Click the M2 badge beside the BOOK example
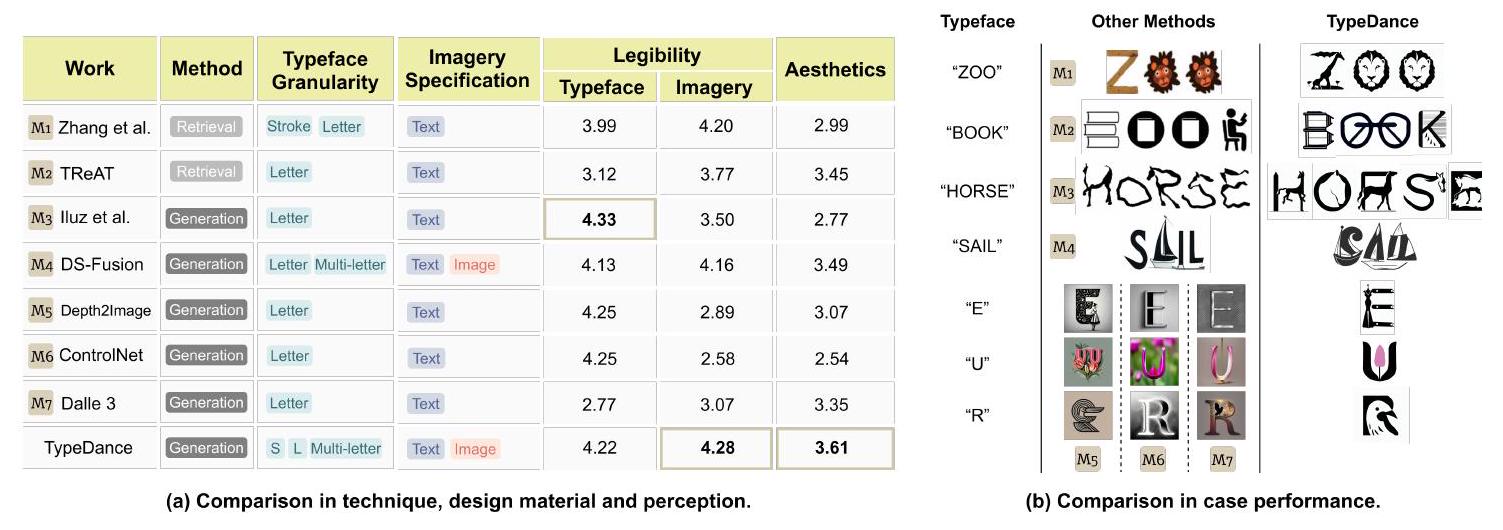The height and width of the screenshot is (530, 1503). (1062, 130)
